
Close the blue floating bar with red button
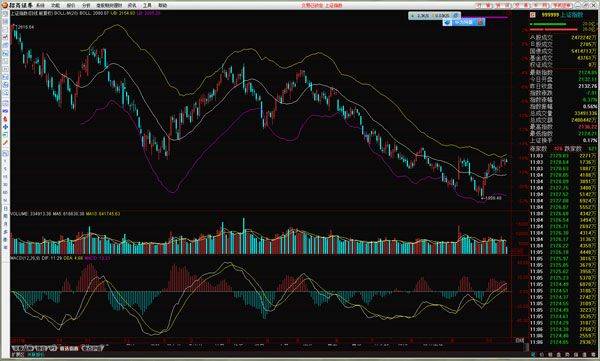tap(480, 22)
